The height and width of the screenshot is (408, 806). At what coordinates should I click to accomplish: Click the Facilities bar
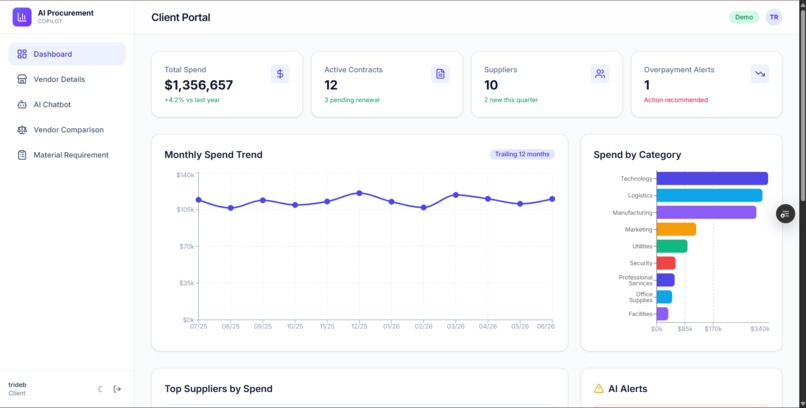[x=662, y=314]
